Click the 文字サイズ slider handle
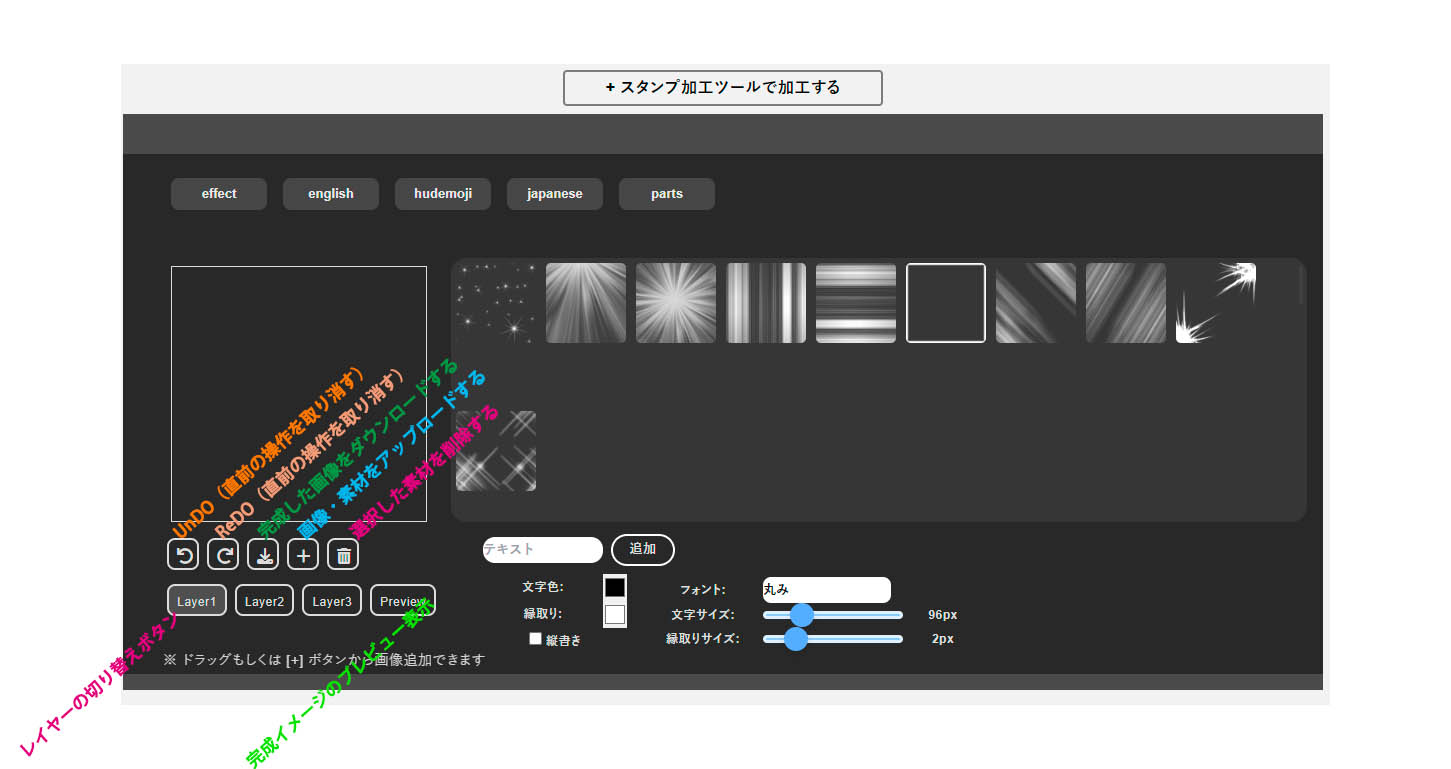 (x=802, y=615)
